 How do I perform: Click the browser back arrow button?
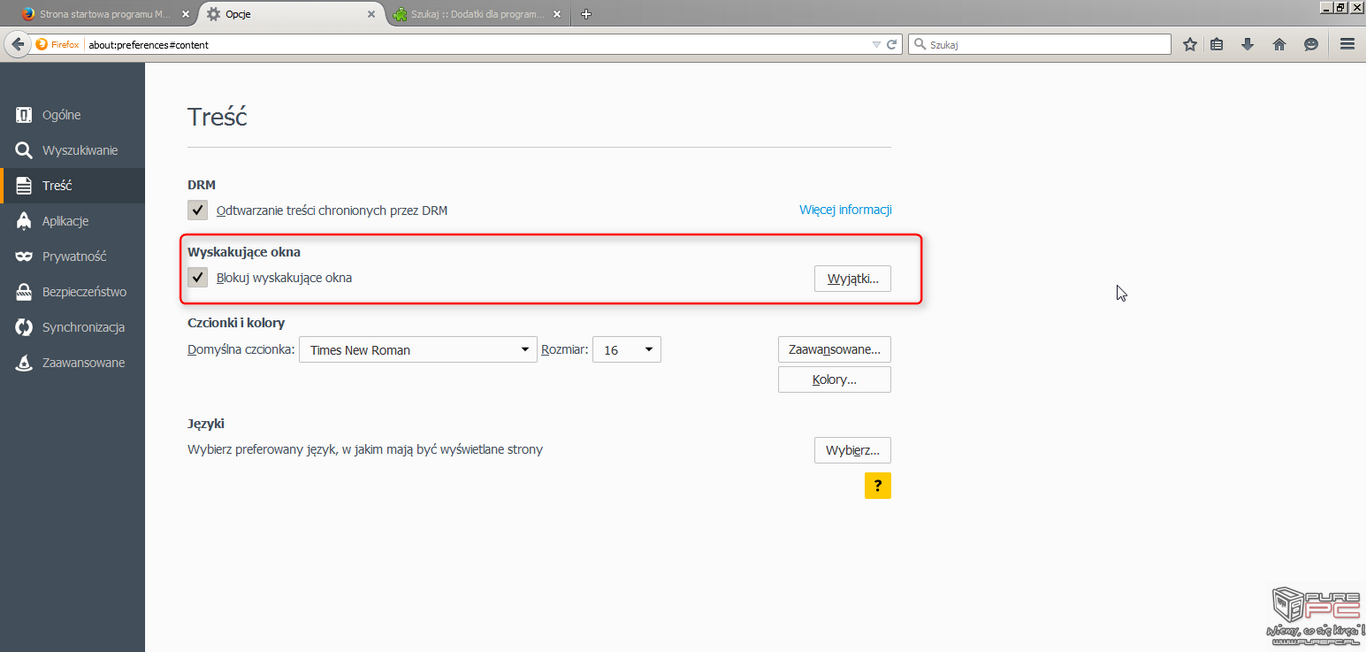(17, 44)
